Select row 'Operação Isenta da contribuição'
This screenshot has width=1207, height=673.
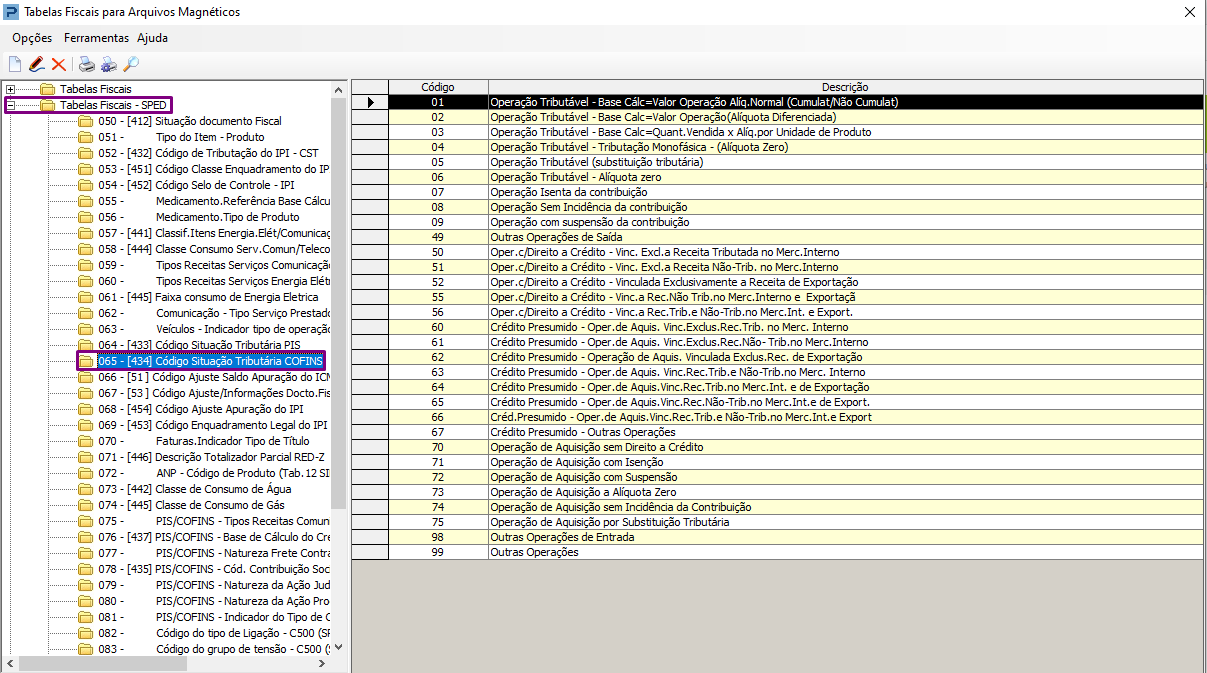(845, 192)
